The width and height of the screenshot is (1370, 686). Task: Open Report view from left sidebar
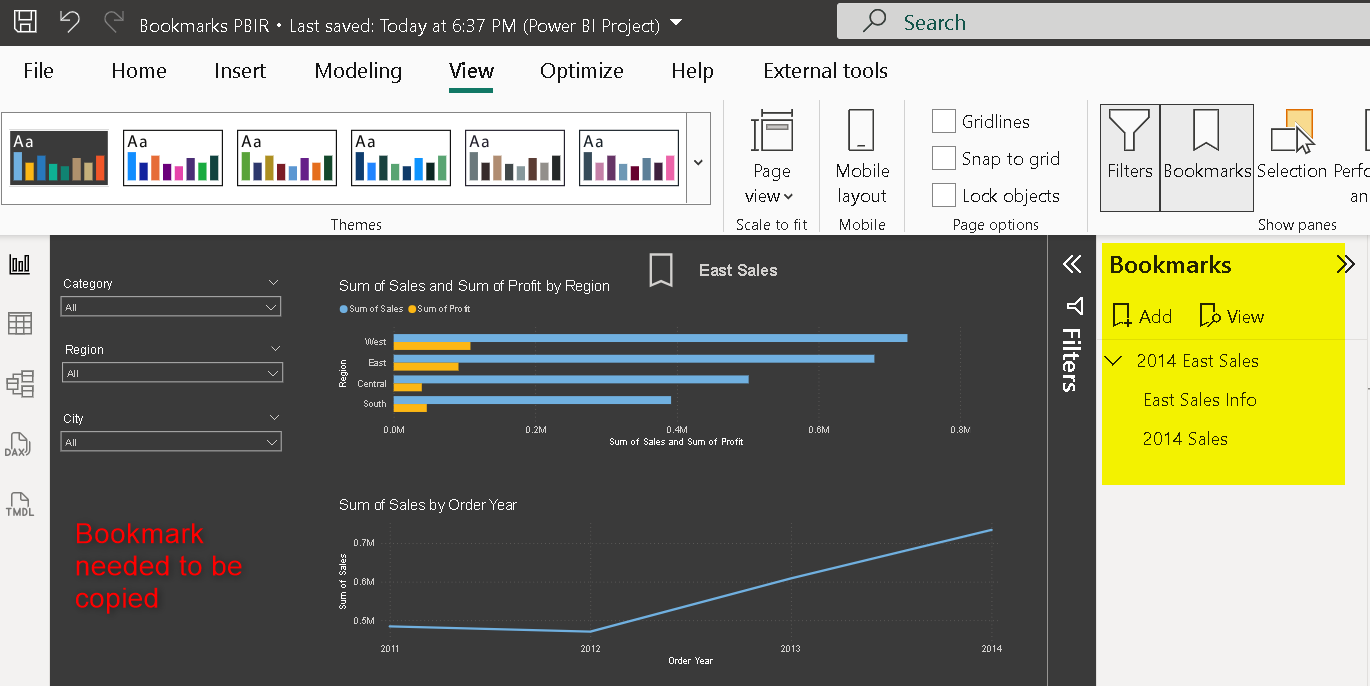click(x=20, y=264)
